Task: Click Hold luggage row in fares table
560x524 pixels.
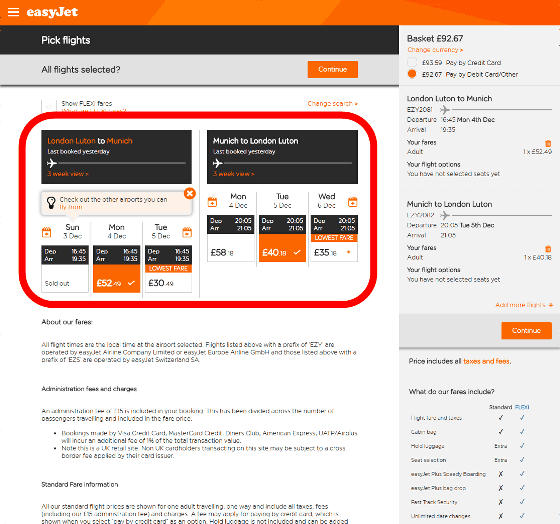Action: [x=470, y=446]
